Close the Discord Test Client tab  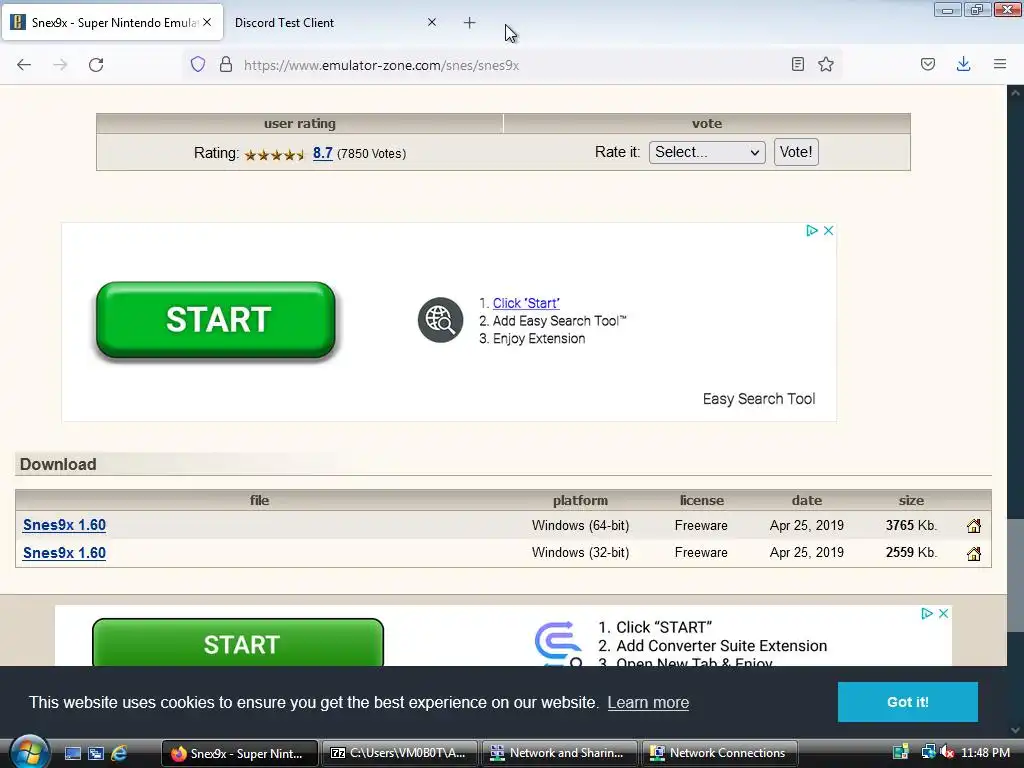pos(432,22)
